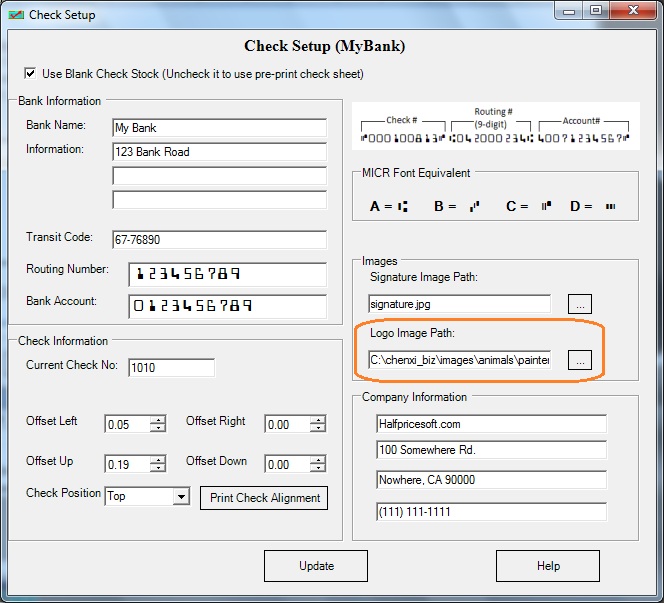
Task: Edit the Halfpricesoft.com company name field
Action: [491, 424]
